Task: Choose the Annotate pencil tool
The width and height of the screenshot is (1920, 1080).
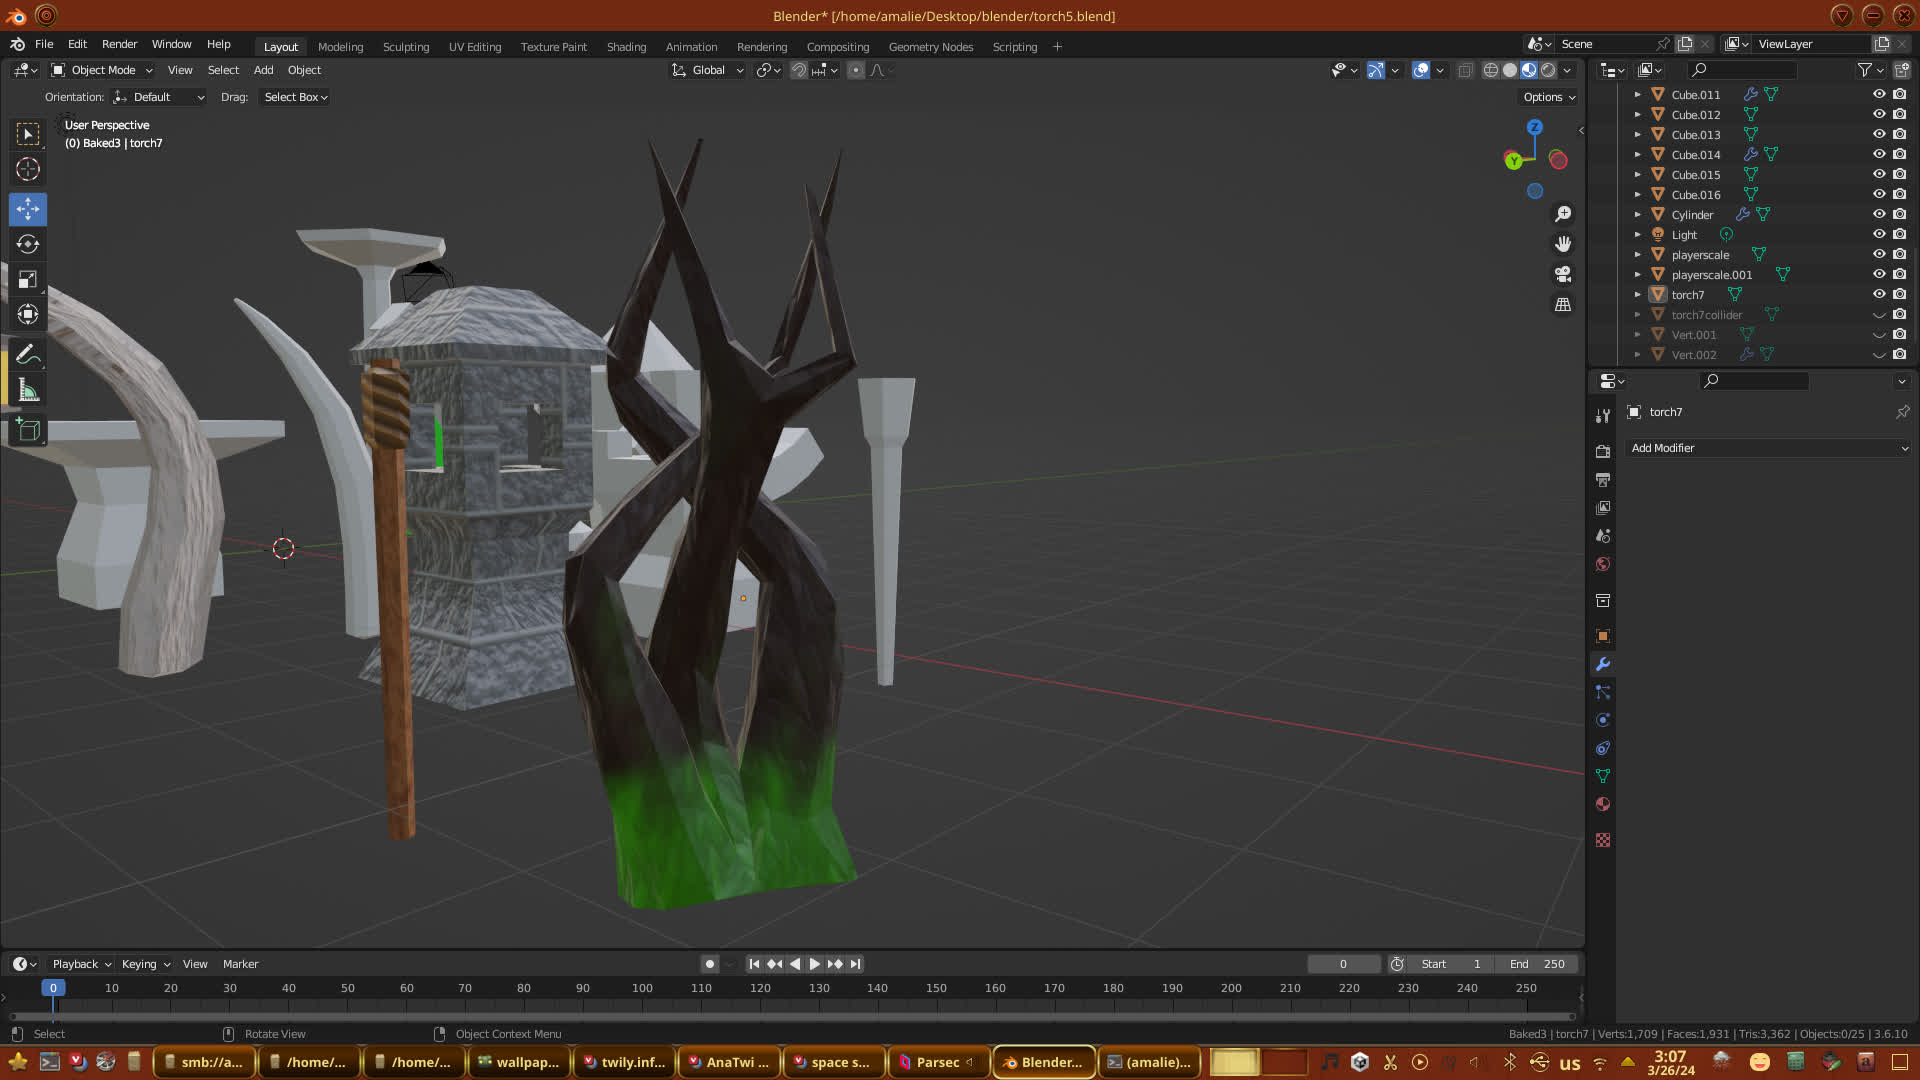Action: click(28, 355)
